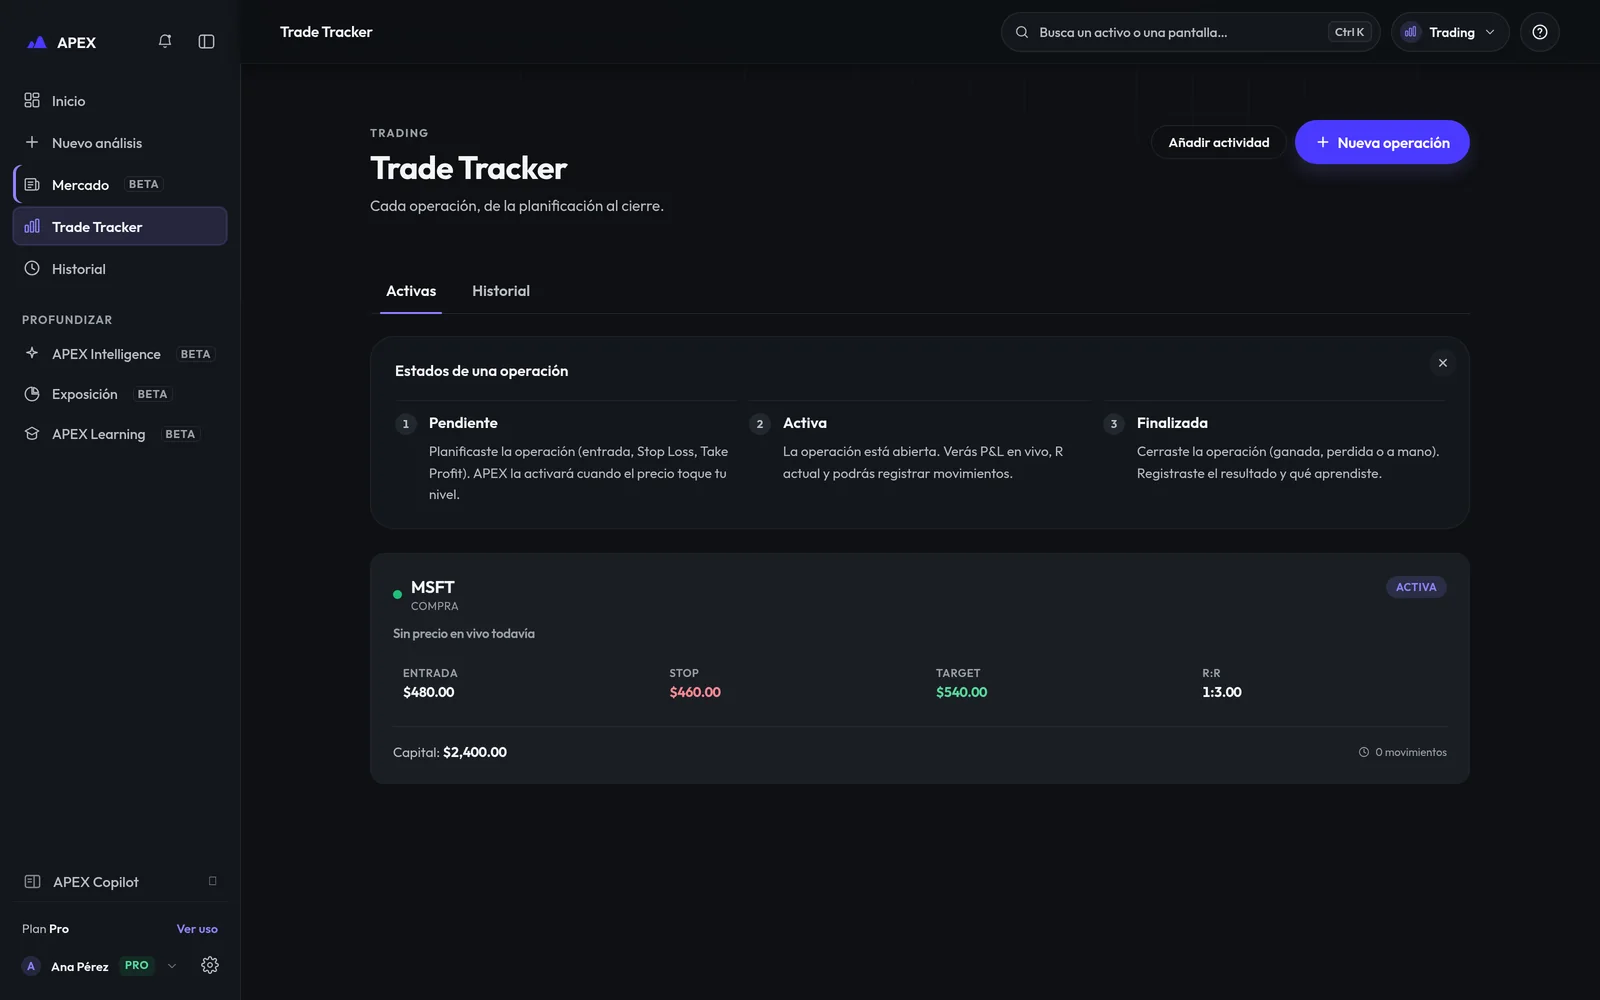The height and width of the screenshot is (1000, 1600).
Task: Dismiss the Estados de una operación card
Action: pyautogui.click(x=1443, y=363)
